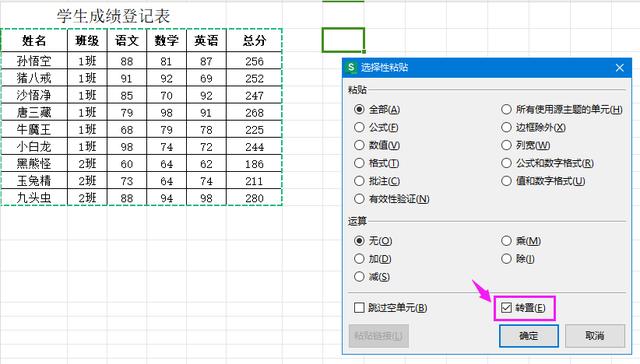The width and height of the screenshot is (640, 364).
Task: Select the cell containing 唐三藏
Action: point(34,112)
